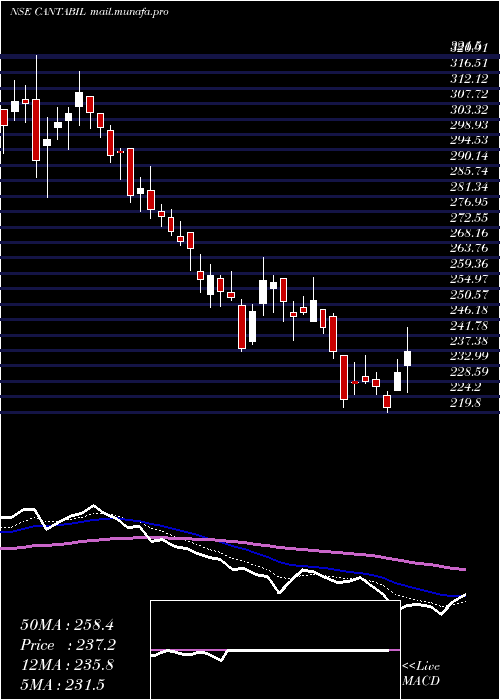
Task: Select the Price : 237.2 legend entry
Action: [x=68, y=645]
